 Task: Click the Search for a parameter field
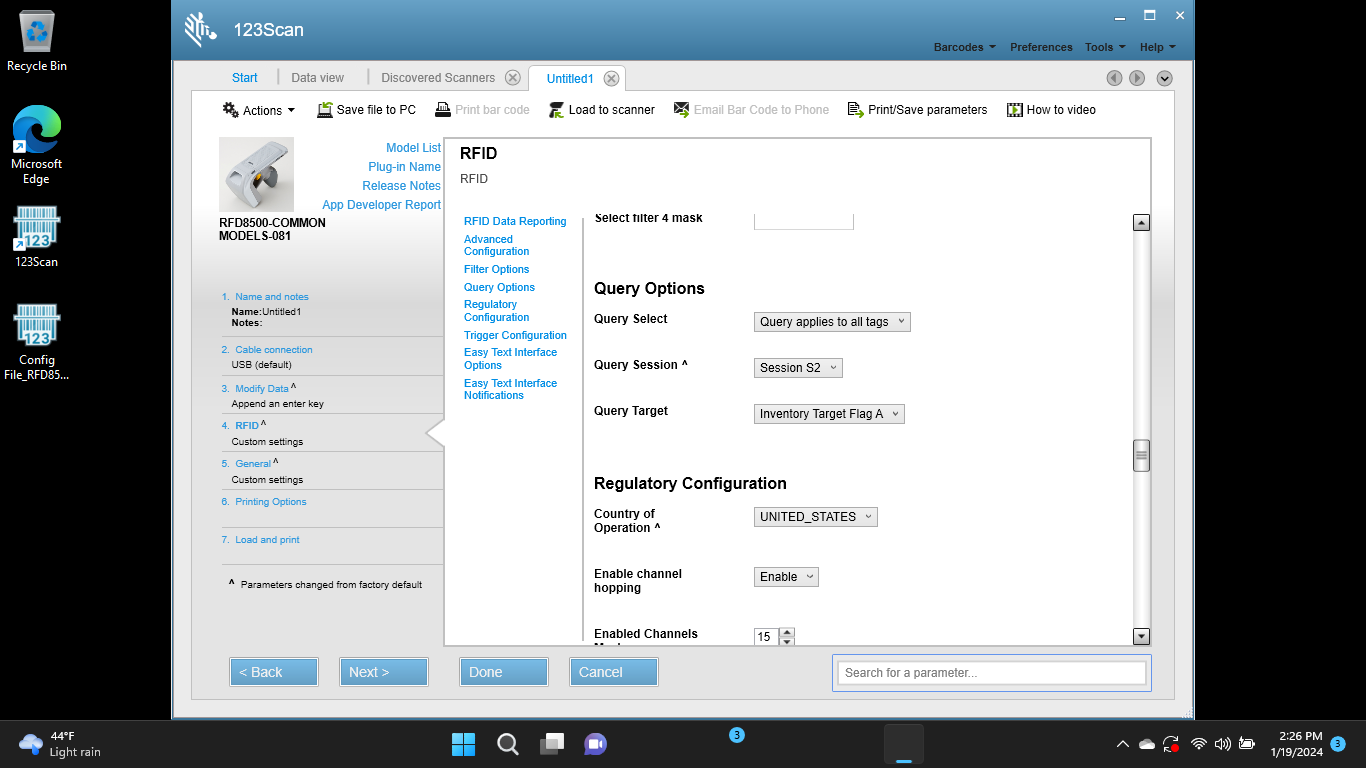click(991, 673)
